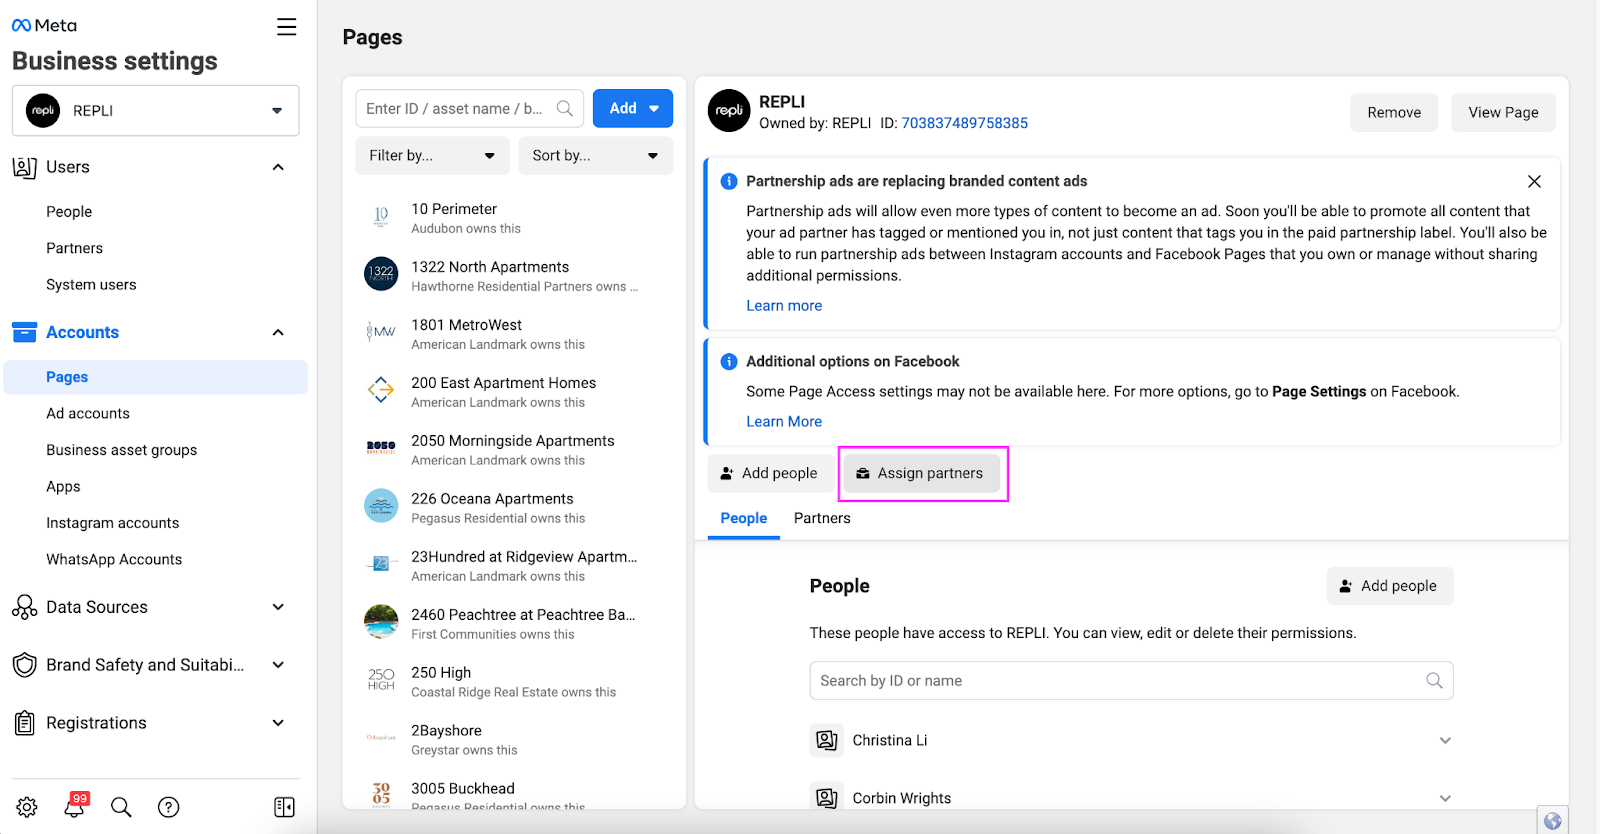
Task: Expand Christina Li's permissions row
Action: click(x=1445, y=740)
